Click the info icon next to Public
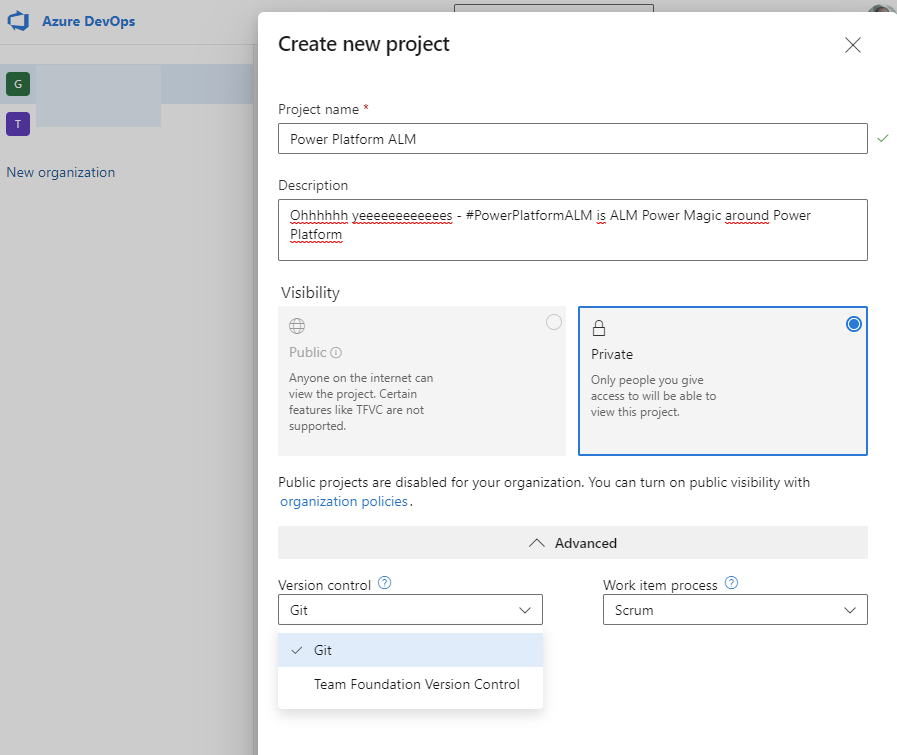This screenshot has width=897, height=755. coord(333,352)
